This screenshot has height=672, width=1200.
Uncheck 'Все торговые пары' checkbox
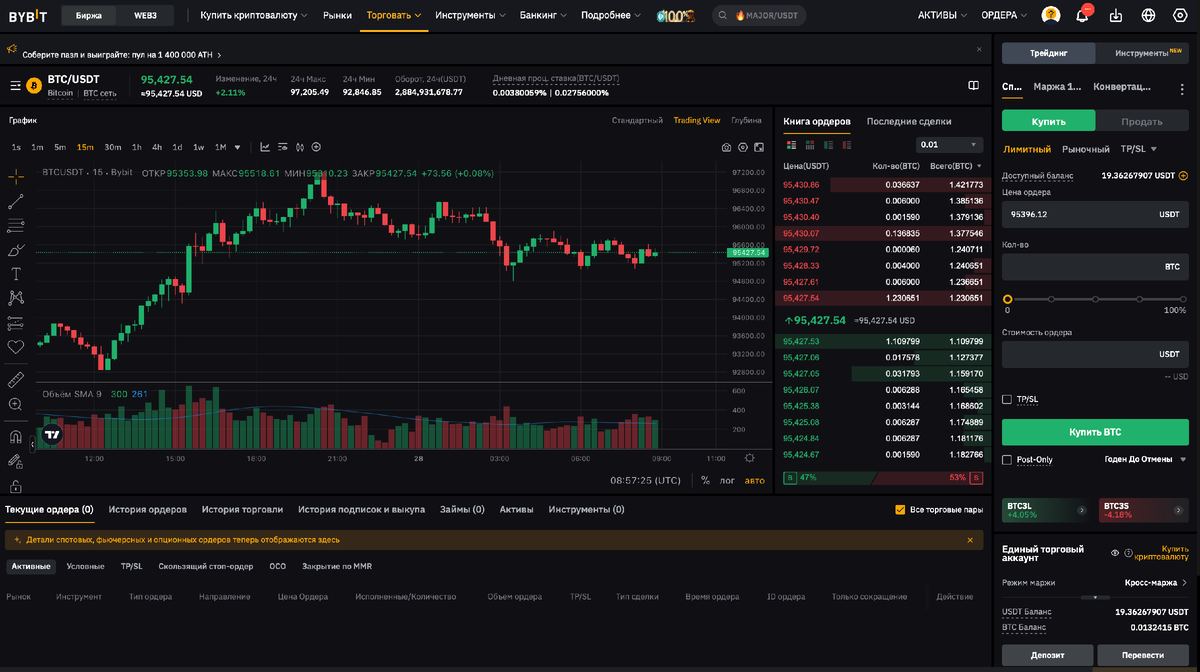tap(900, 510)
